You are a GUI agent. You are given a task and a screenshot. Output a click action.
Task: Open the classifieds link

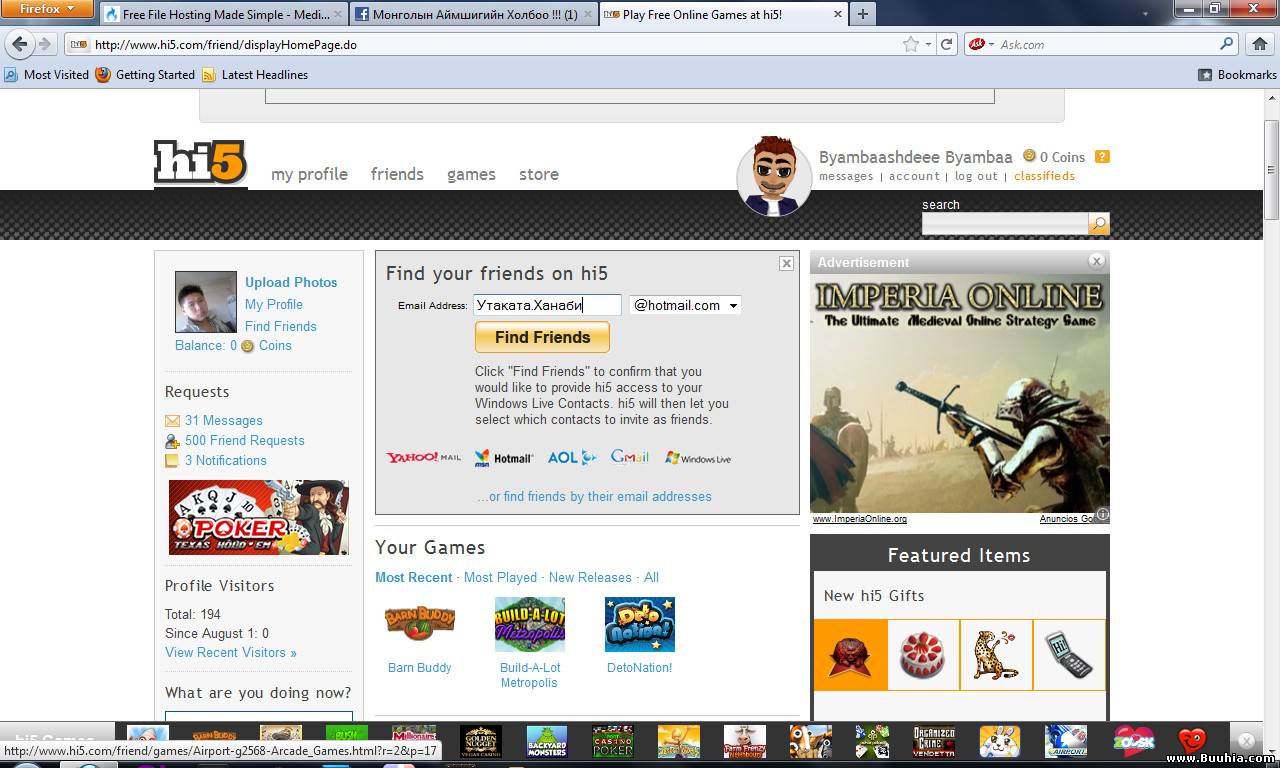pyautogui.click(x=1044, y=176)
